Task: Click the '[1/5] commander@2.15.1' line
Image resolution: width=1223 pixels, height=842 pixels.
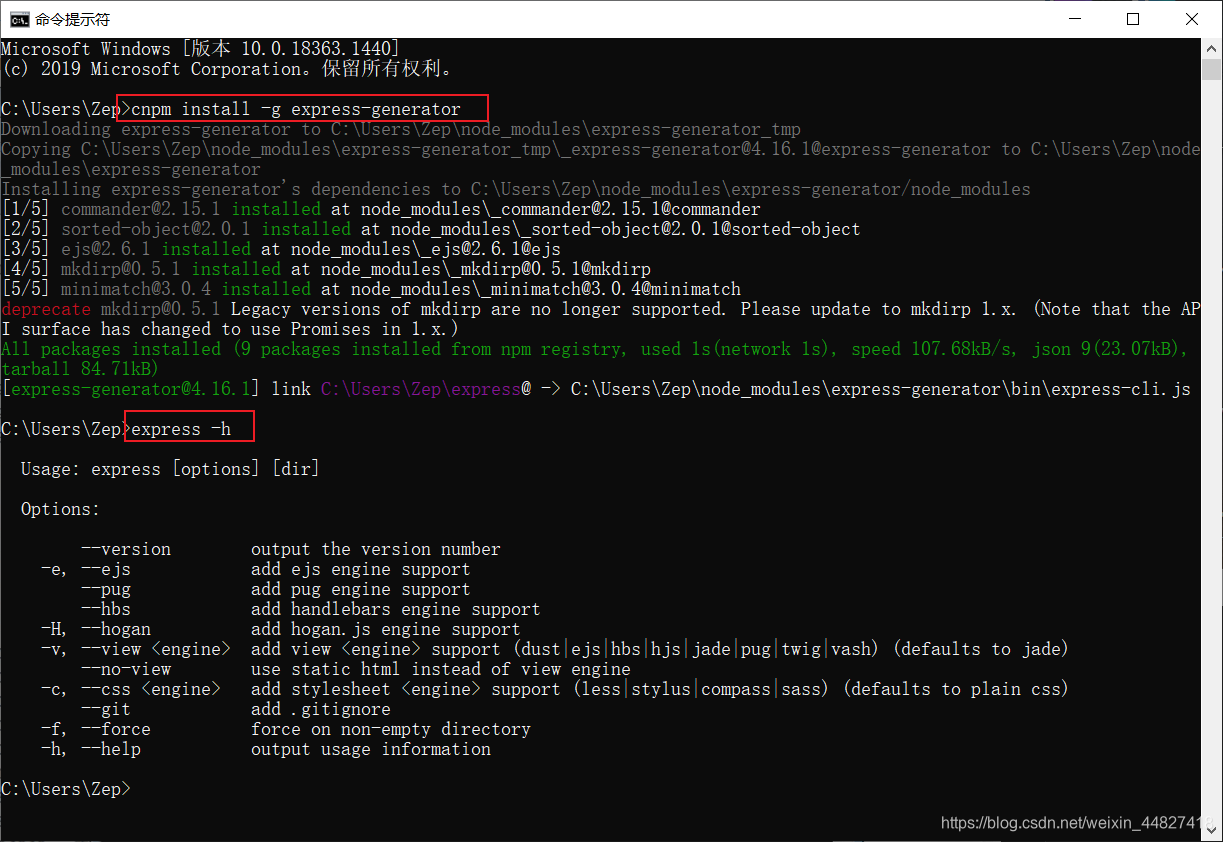Action: (381, 209)
